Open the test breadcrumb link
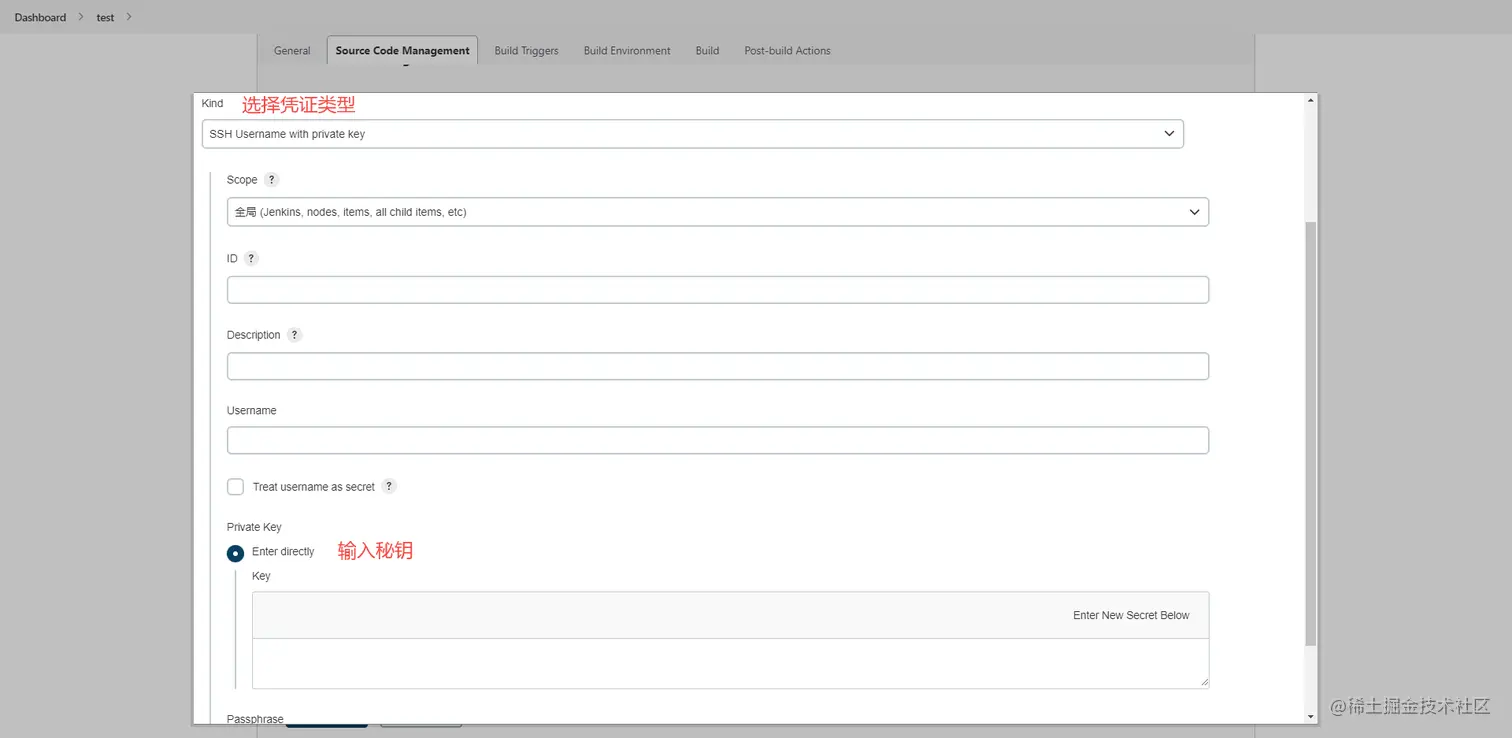The image size is (1512, 738). [x=105, y=17]
